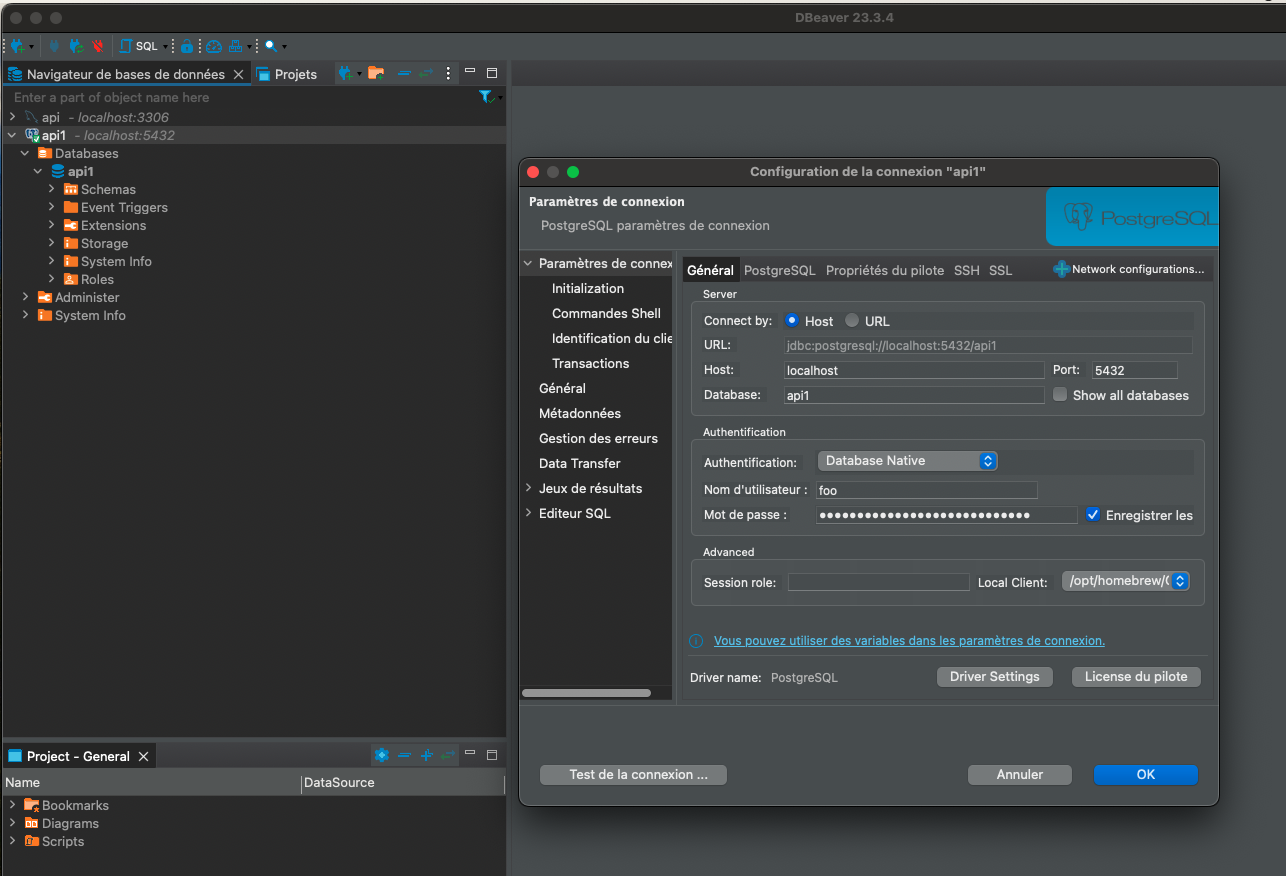
Task: Enable the Show all databases checkbox
Action: tap(1060, 395)
